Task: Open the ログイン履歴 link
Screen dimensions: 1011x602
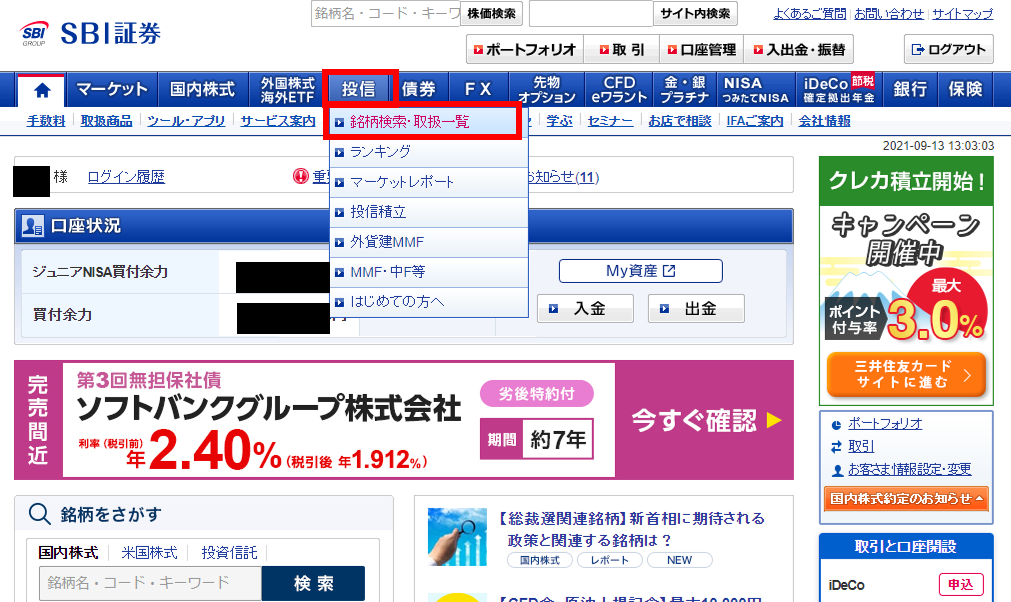Action: pos(126,177)
